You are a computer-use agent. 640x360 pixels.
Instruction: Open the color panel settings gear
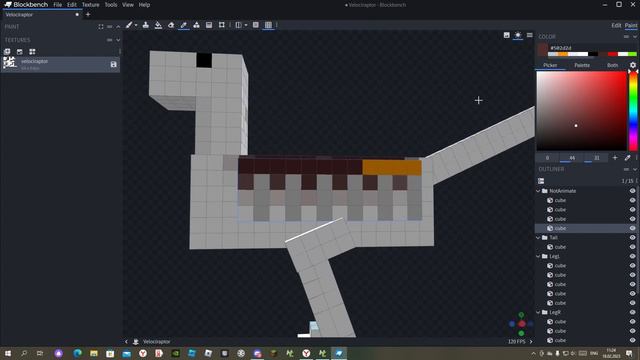tap(633, 65)
